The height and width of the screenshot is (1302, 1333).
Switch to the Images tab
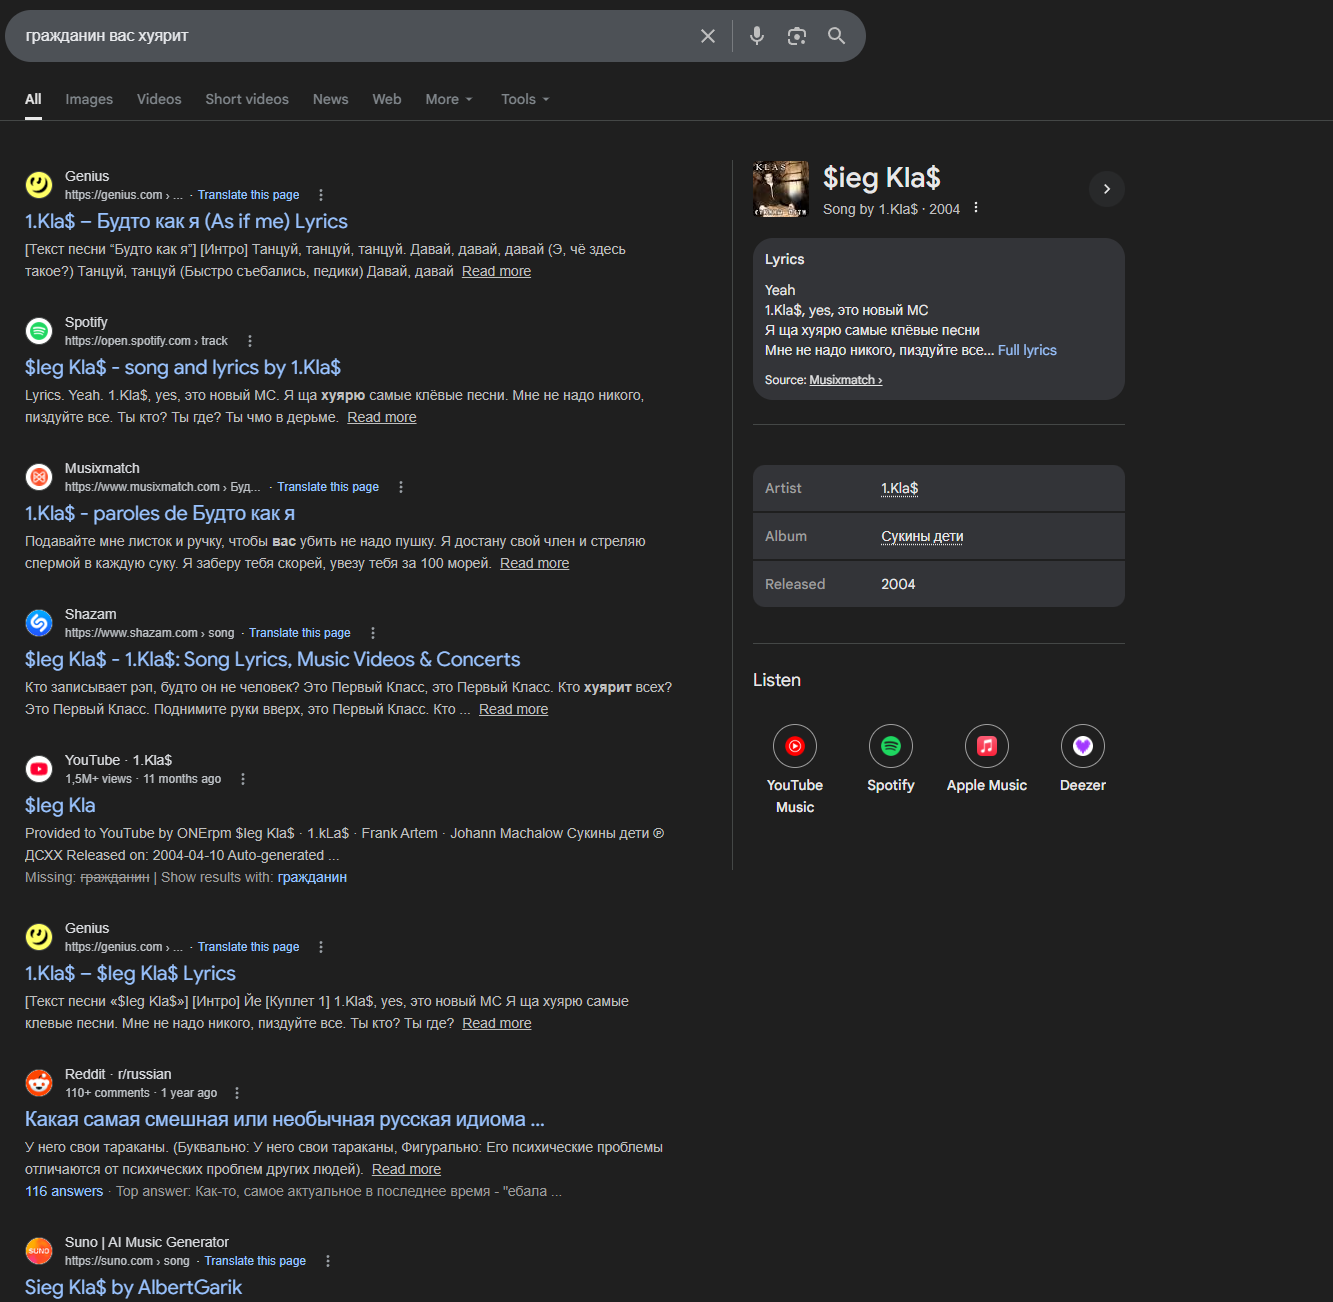tap(89, 99)
